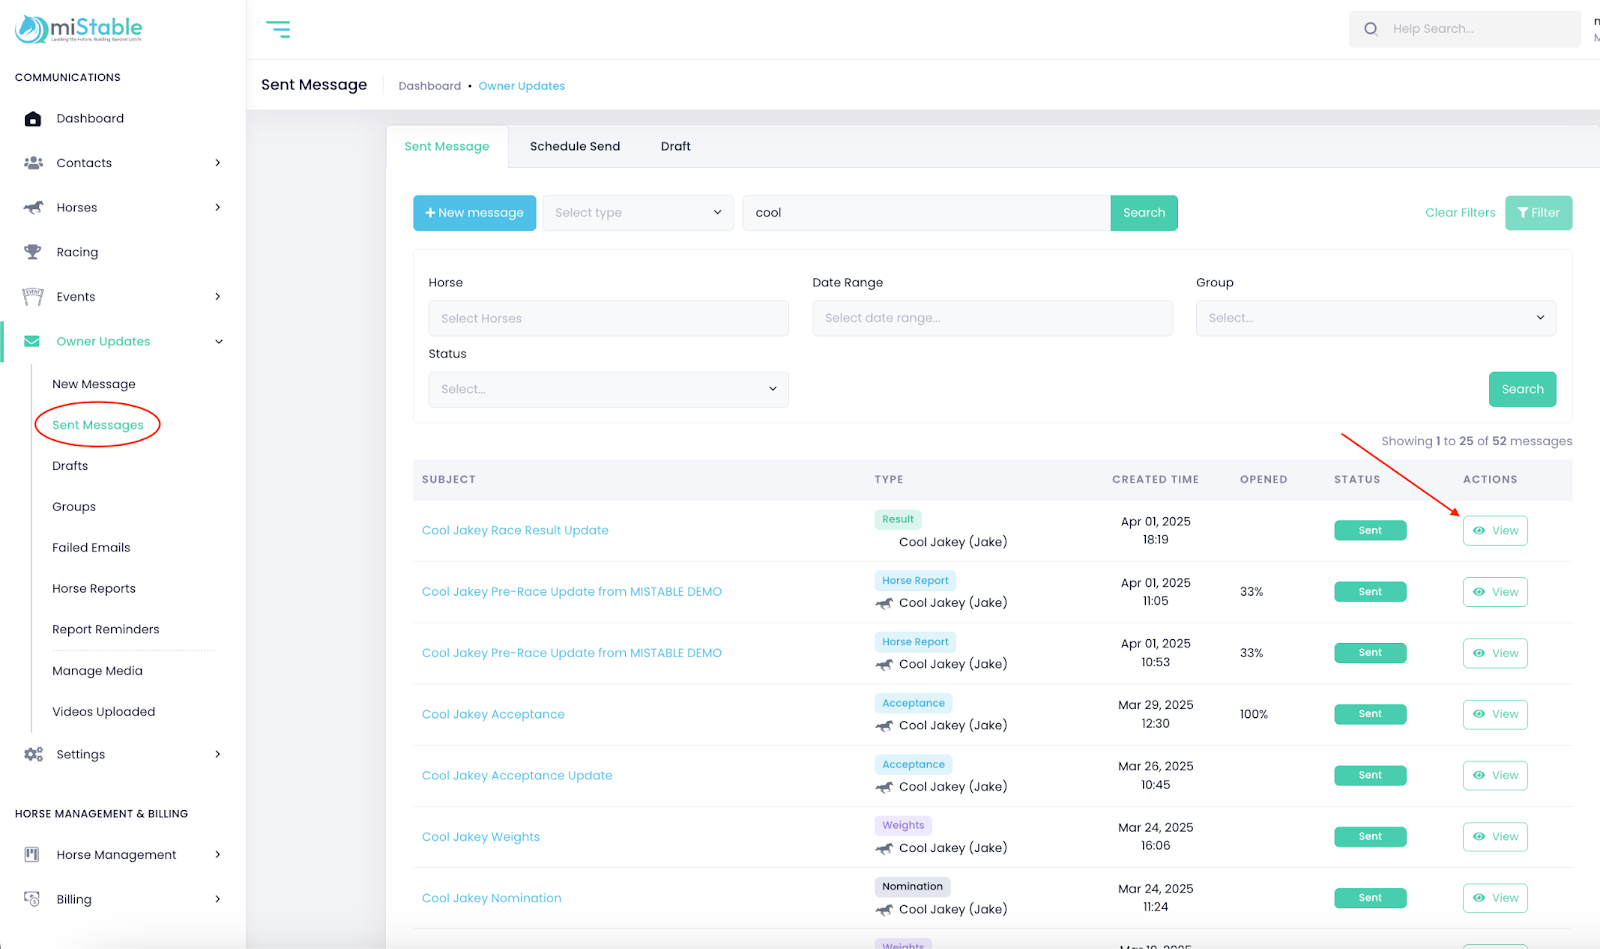Click the Settings gears icon
This screenshot has height=949, width=1600.
33,755
